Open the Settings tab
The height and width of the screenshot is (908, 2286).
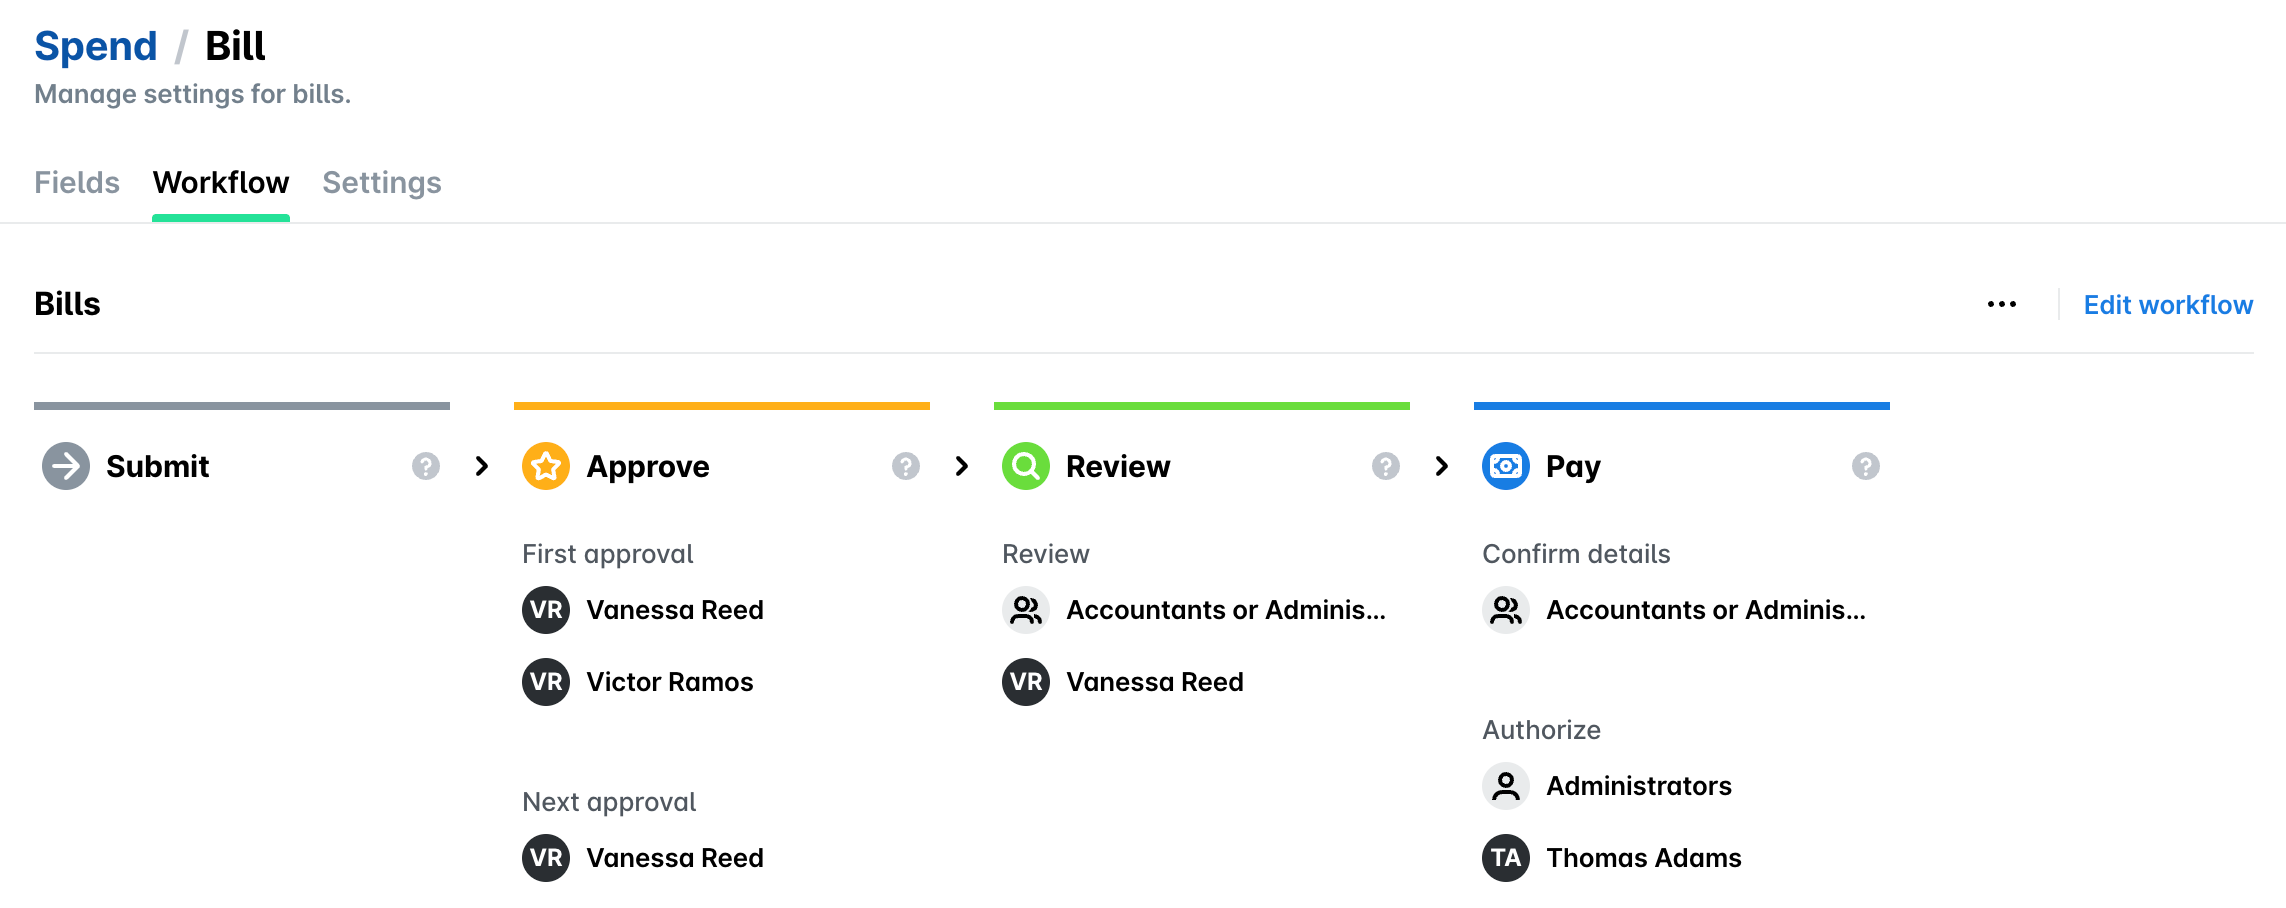coord(382,183)
